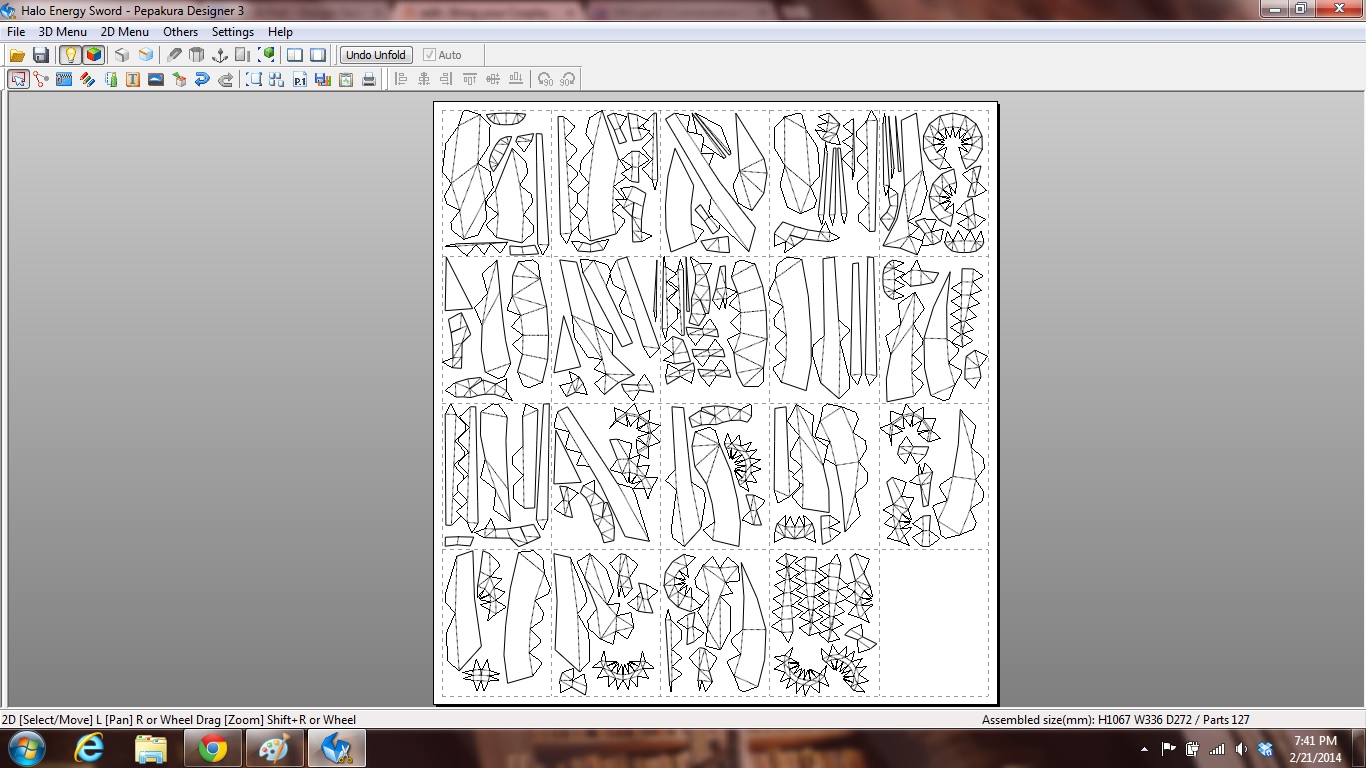This screenshot has width=1366, height=768.
Task: Click the Save floppy disk icon
Action: [41, 55]
